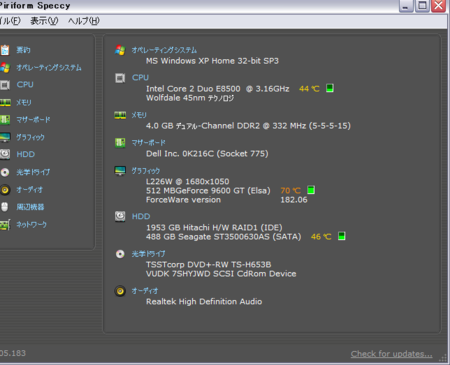The width and height of the screenshot is (450, 365).
Task: Open the ヘルプ(H) menu
Action: pyautogui.click(x=84, y=21)
